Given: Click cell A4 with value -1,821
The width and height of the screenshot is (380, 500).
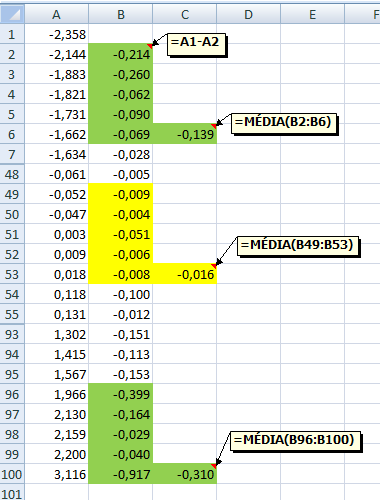Looking at the screenshot, I should coord(56,94).
